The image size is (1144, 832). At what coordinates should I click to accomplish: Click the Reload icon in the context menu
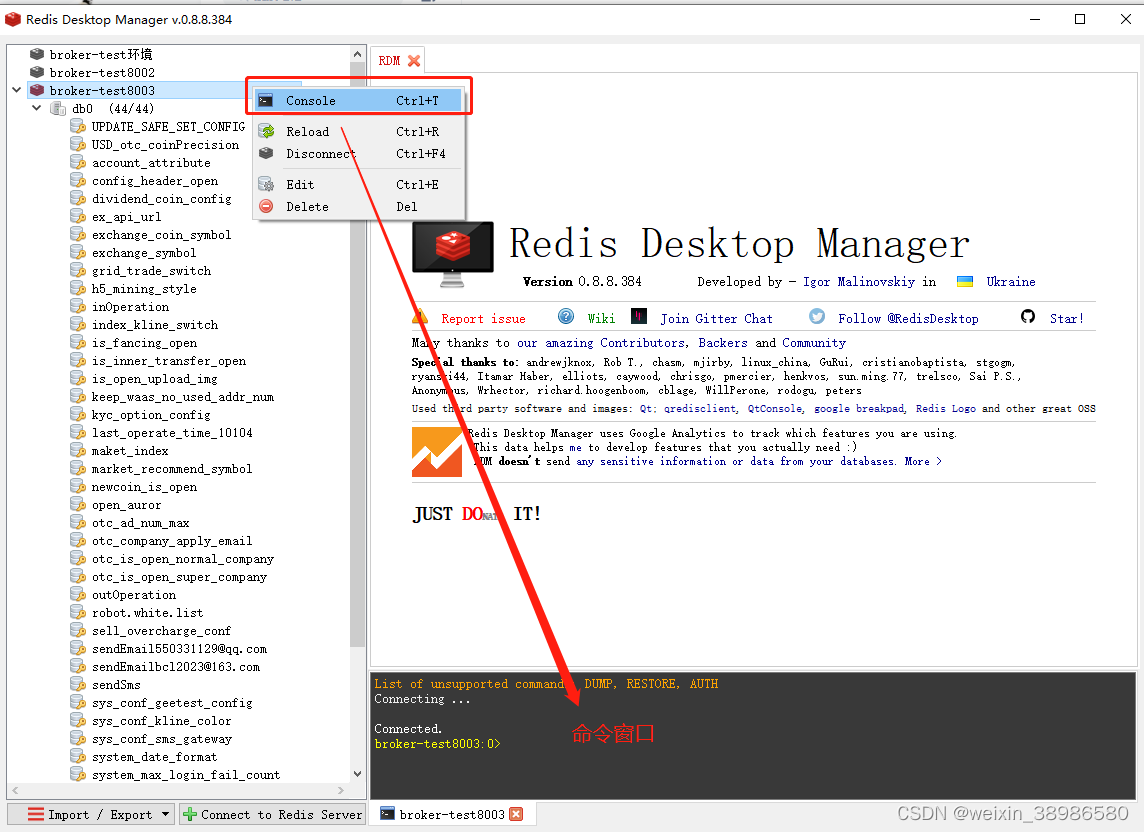(x=266, y=131)
